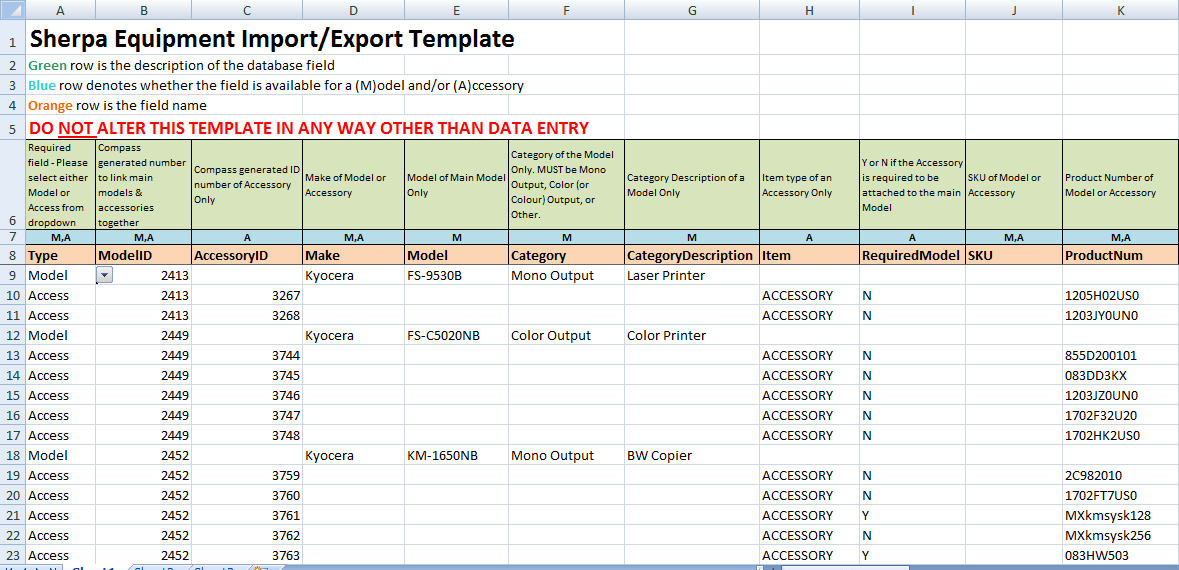Click the 'Color Printer' category description cell

[x=692, y=335]
